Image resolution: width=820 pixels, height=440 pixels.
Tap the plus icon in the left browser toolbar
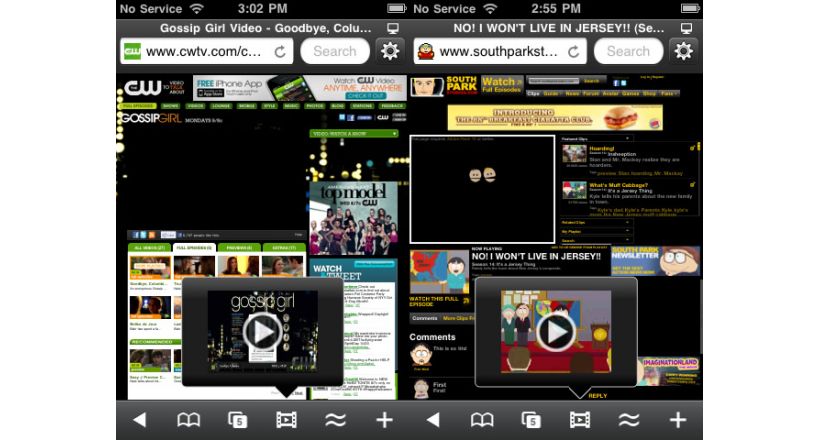coord(384,420)
